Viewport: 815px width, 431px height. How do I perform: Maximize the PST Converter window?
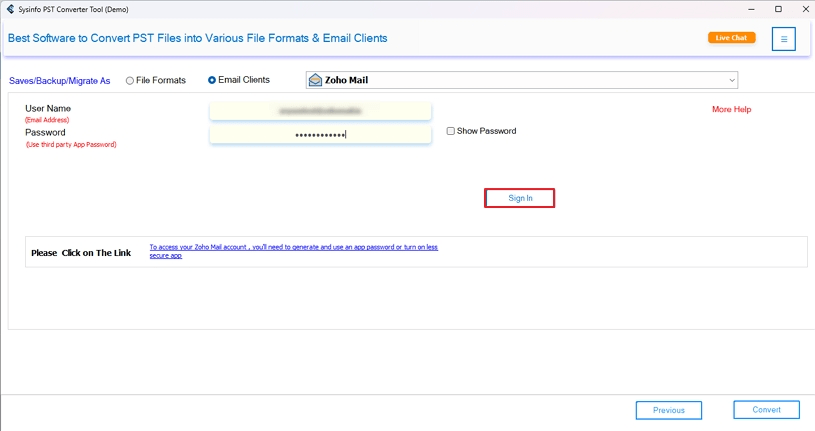pos(778,9)
